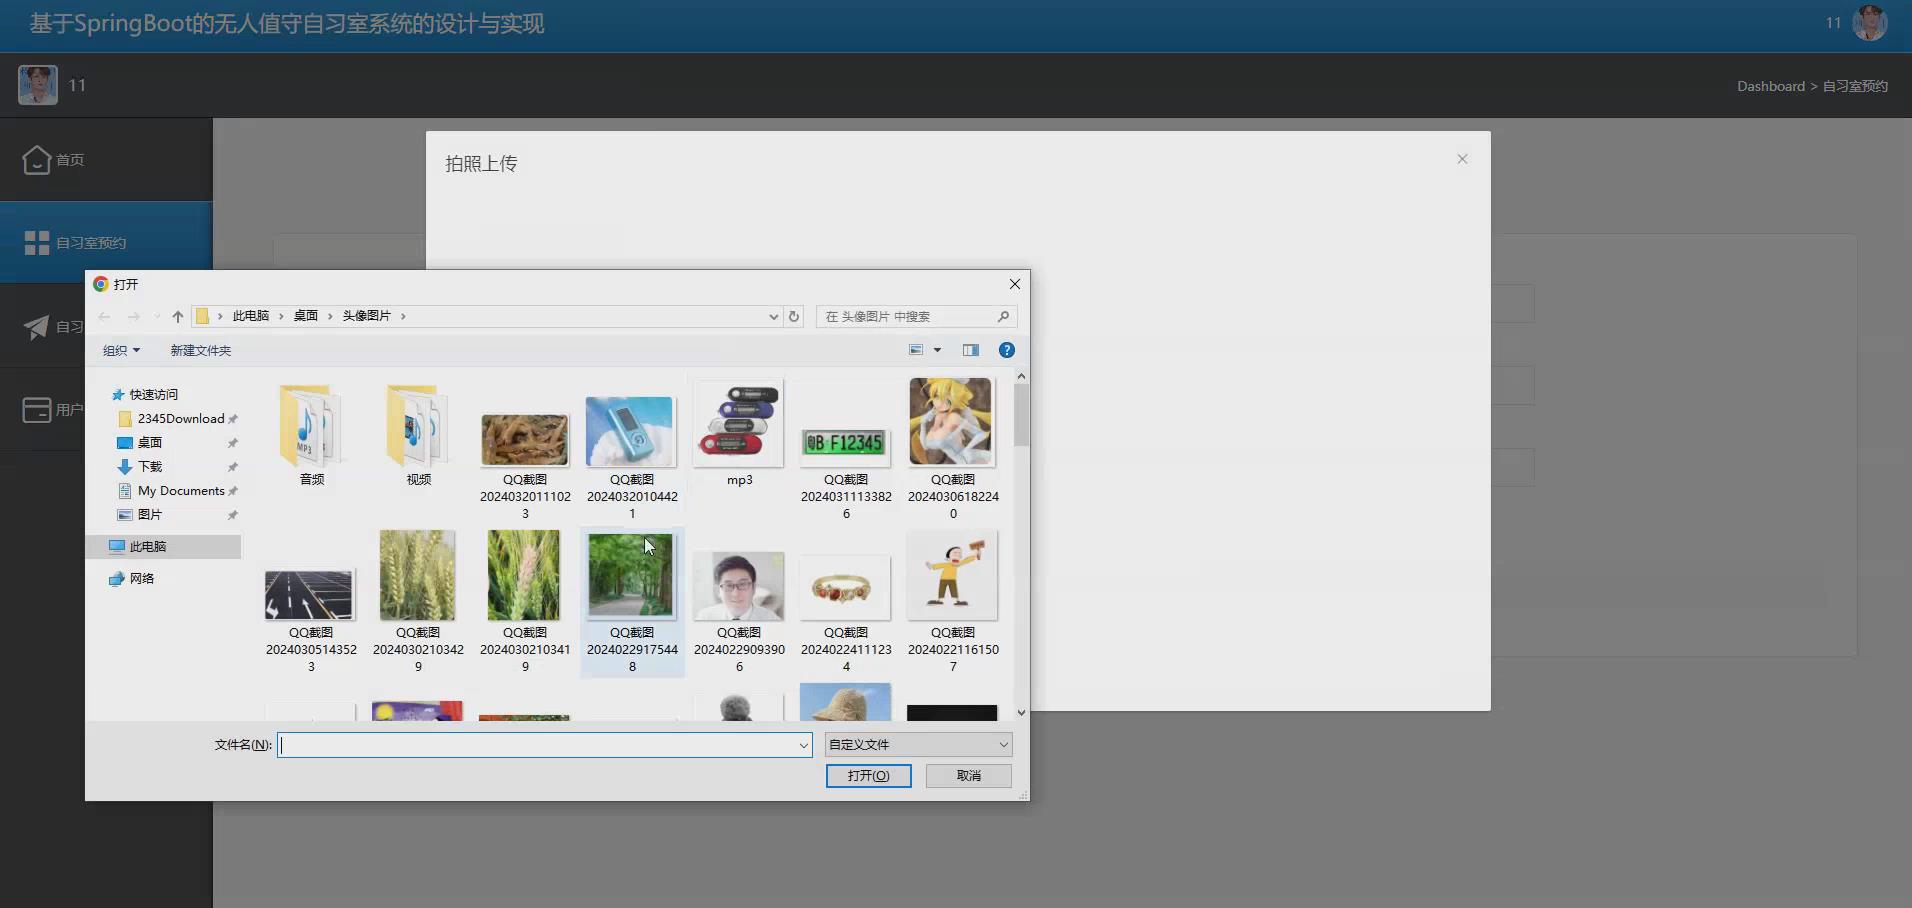Click the 取消 button
The image size is (1912, 908).
click(x=969, y=776)
